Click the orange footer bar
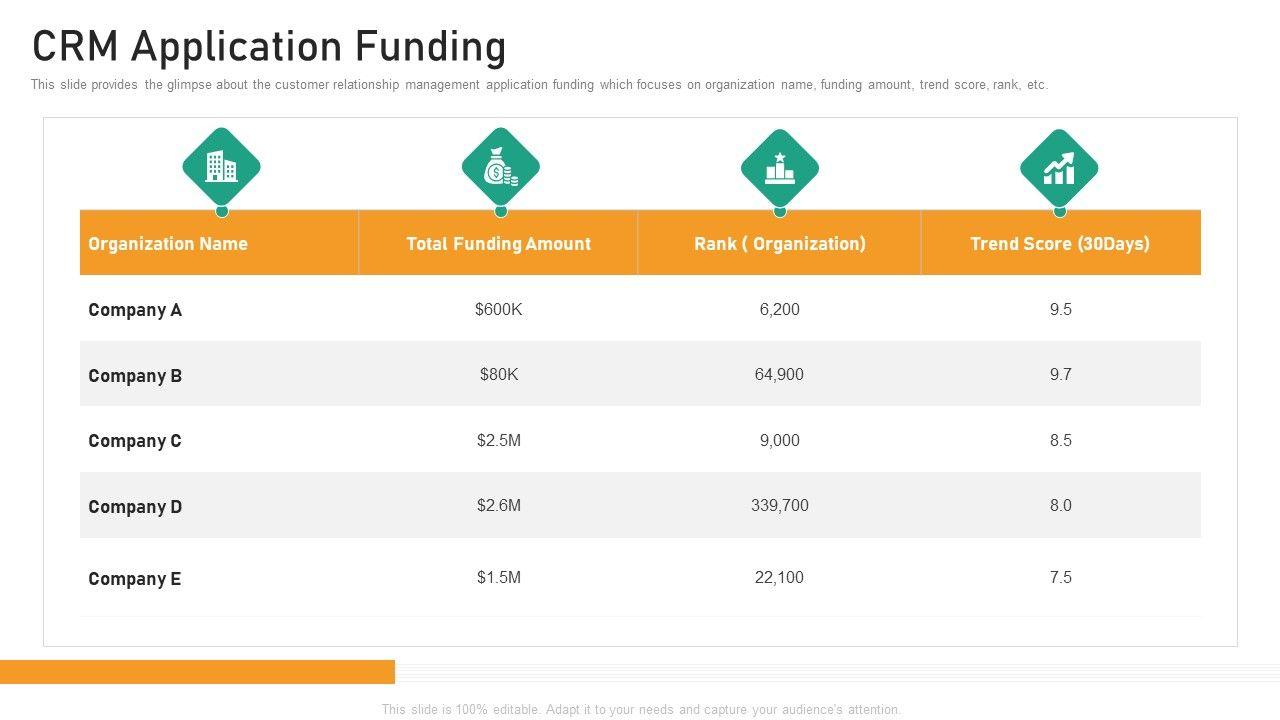This screenshot has height=720, width=1280. (197, 671)
